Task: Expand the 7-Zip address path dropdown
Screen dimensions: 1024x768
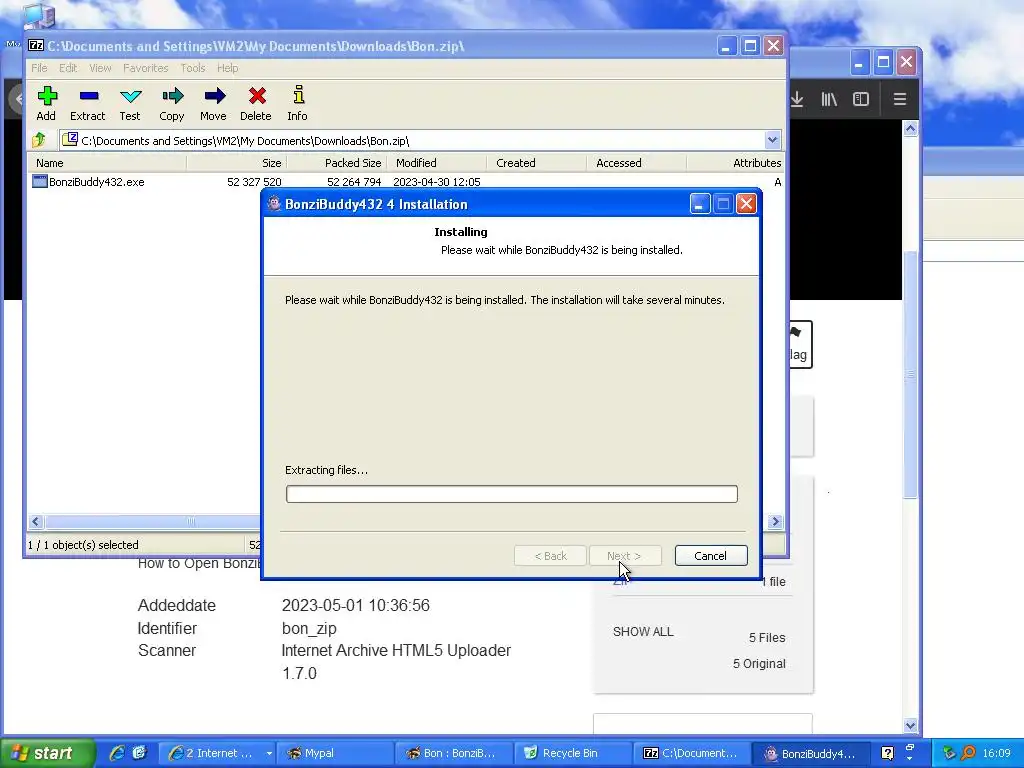Action: click(773, 140)
